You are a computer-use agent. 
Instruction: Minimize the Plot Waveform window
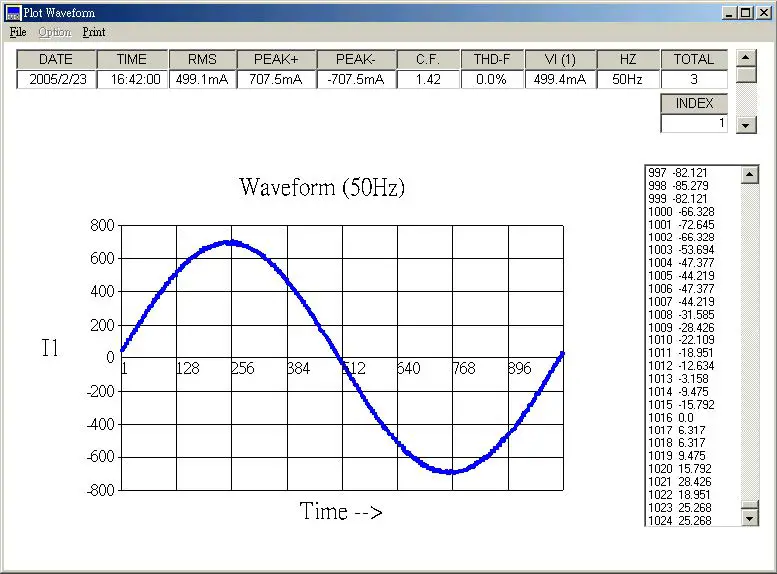pyautogui.click(x=728, y=13)
